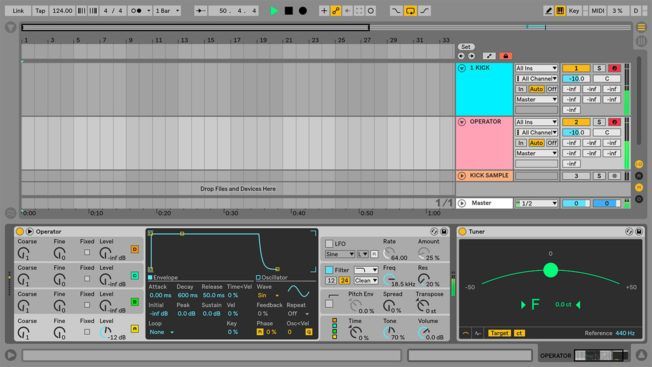
Task: Select oscillator C in Operator
Action: click(x=135, y=276)
